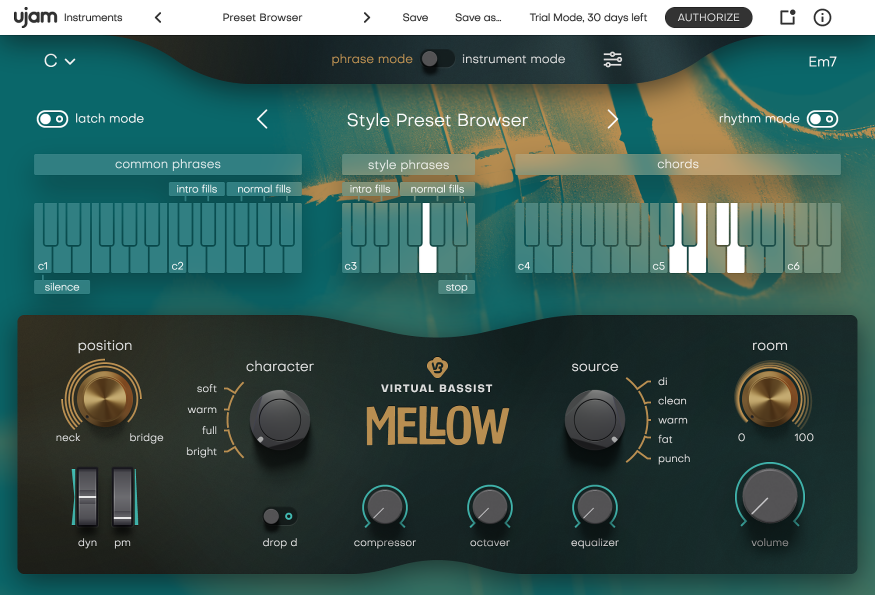Click Save in the top bar
The height and width of the screenshot is (595, 875).
pyautogui.click(x=415, y=17)
